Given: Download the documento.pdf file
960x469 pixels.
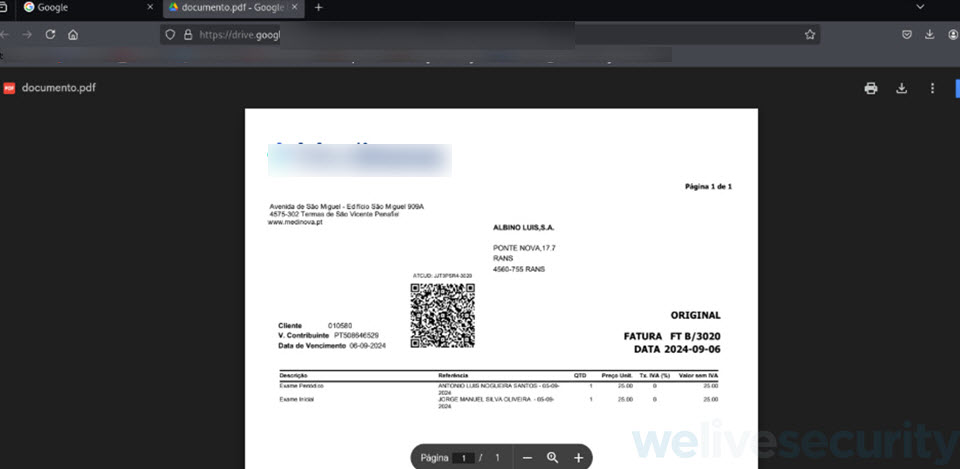Looking at the screenshot, I should coord(901,88).
